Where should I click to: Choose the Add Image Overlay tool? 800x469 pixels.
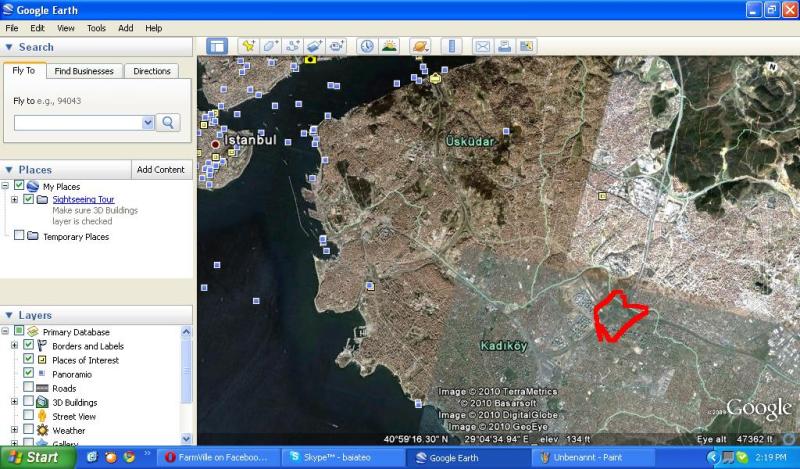(314, 46)
